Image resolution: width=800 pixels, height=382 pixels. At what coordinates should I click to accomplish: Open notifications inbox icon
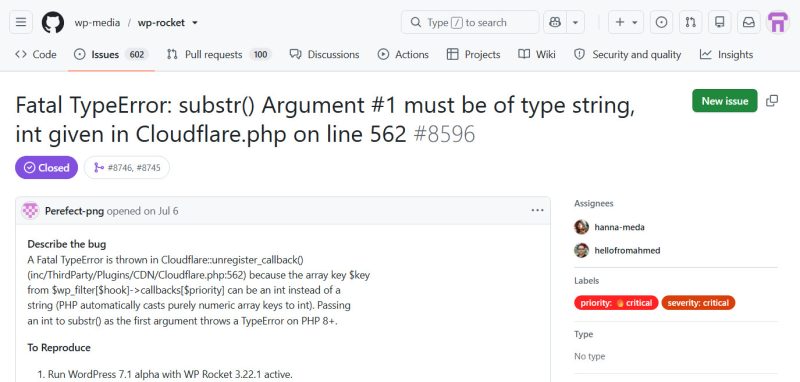point(748,22)
